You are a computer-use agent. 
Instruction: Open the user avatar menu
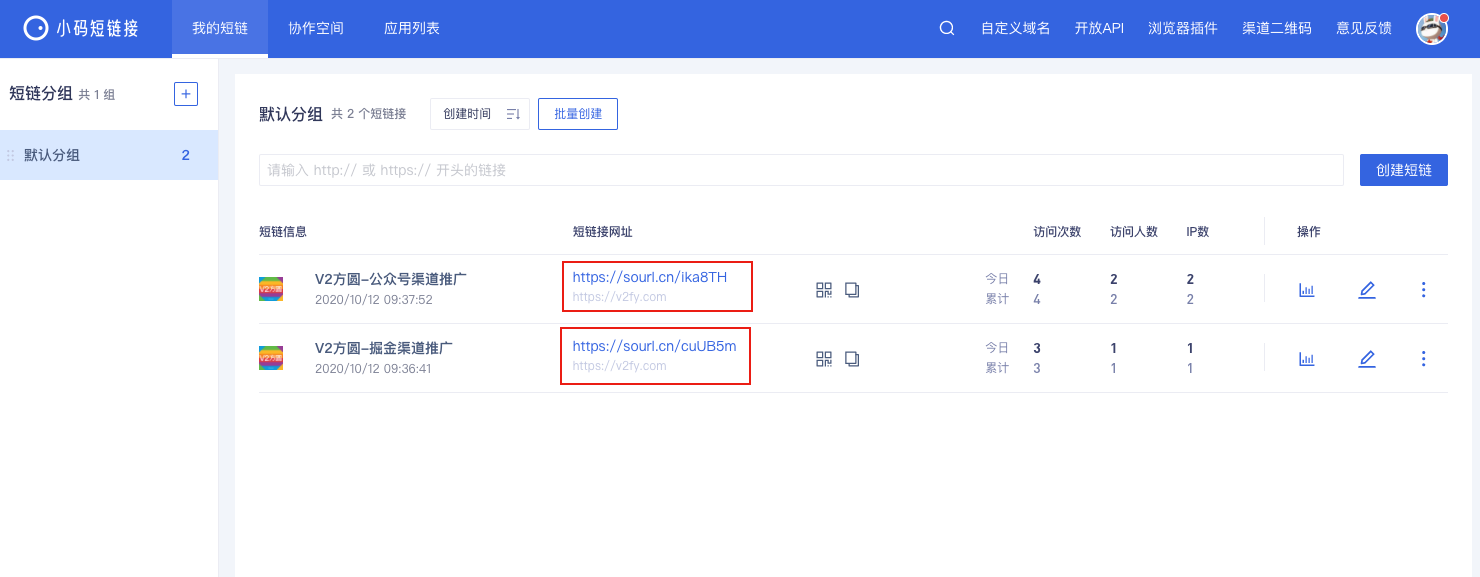tap(1433, 28)
